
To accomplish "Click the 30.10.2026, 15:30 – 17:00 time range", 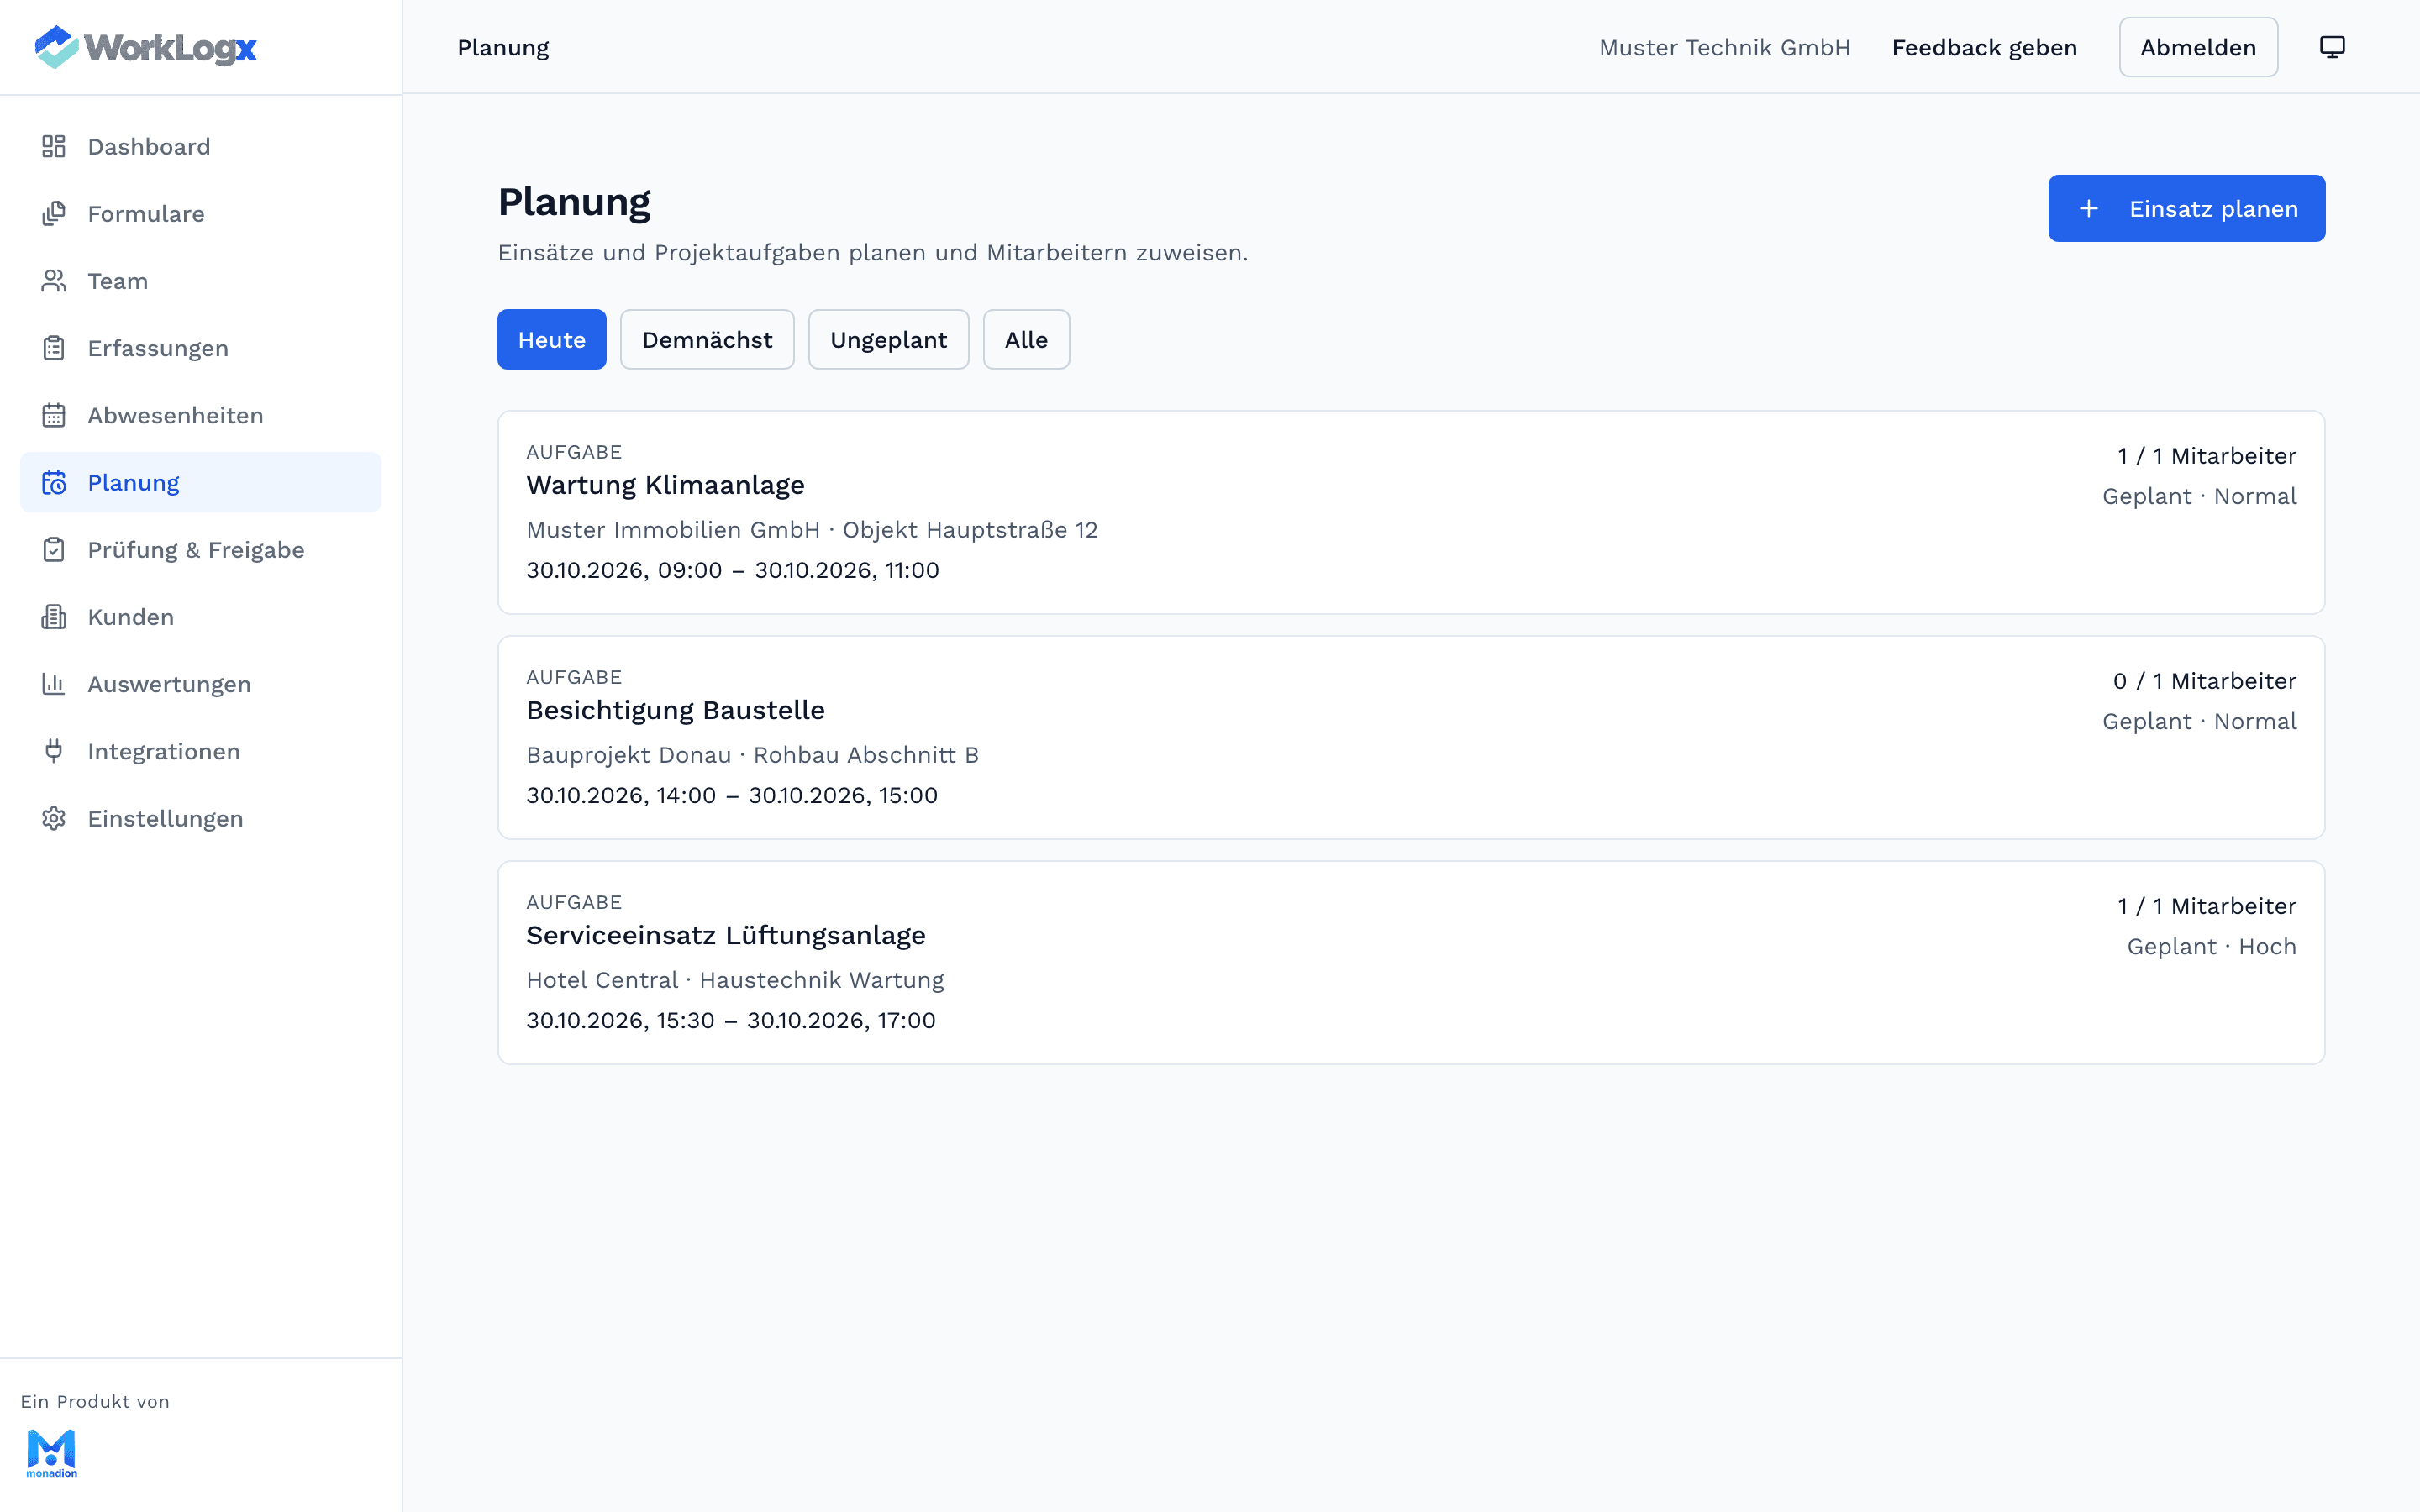I will click(731, 1020).
